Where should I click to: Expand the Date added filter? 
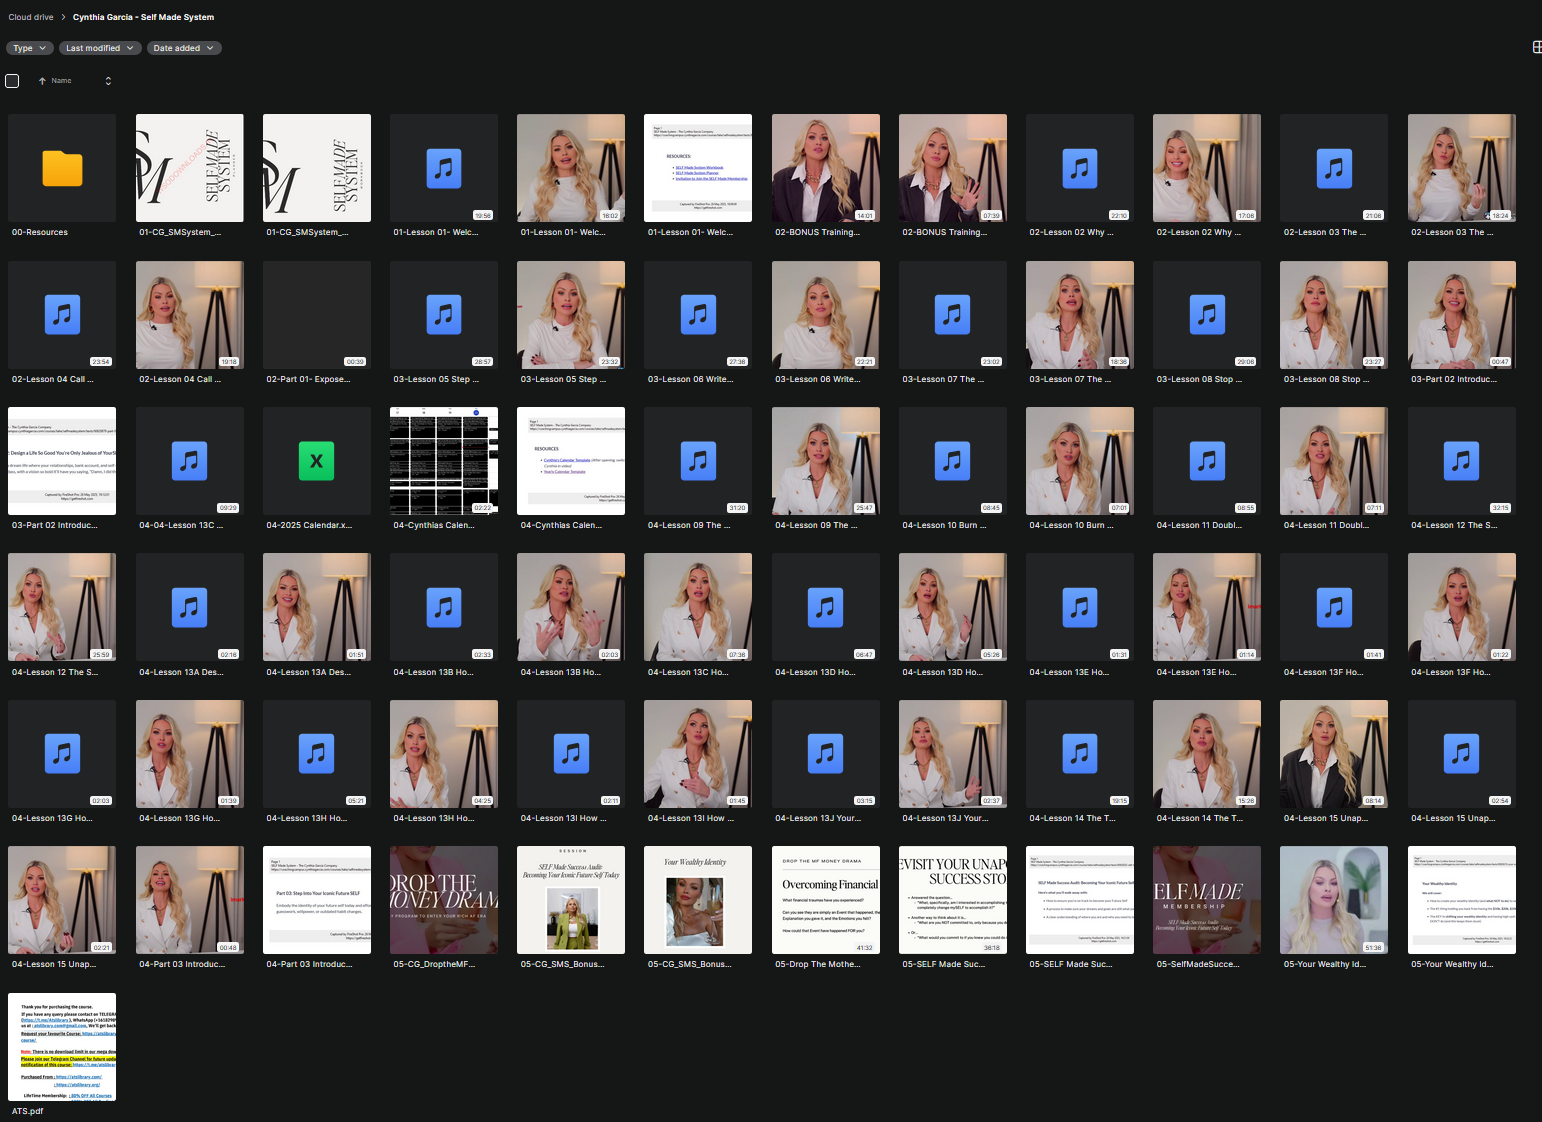183,48
